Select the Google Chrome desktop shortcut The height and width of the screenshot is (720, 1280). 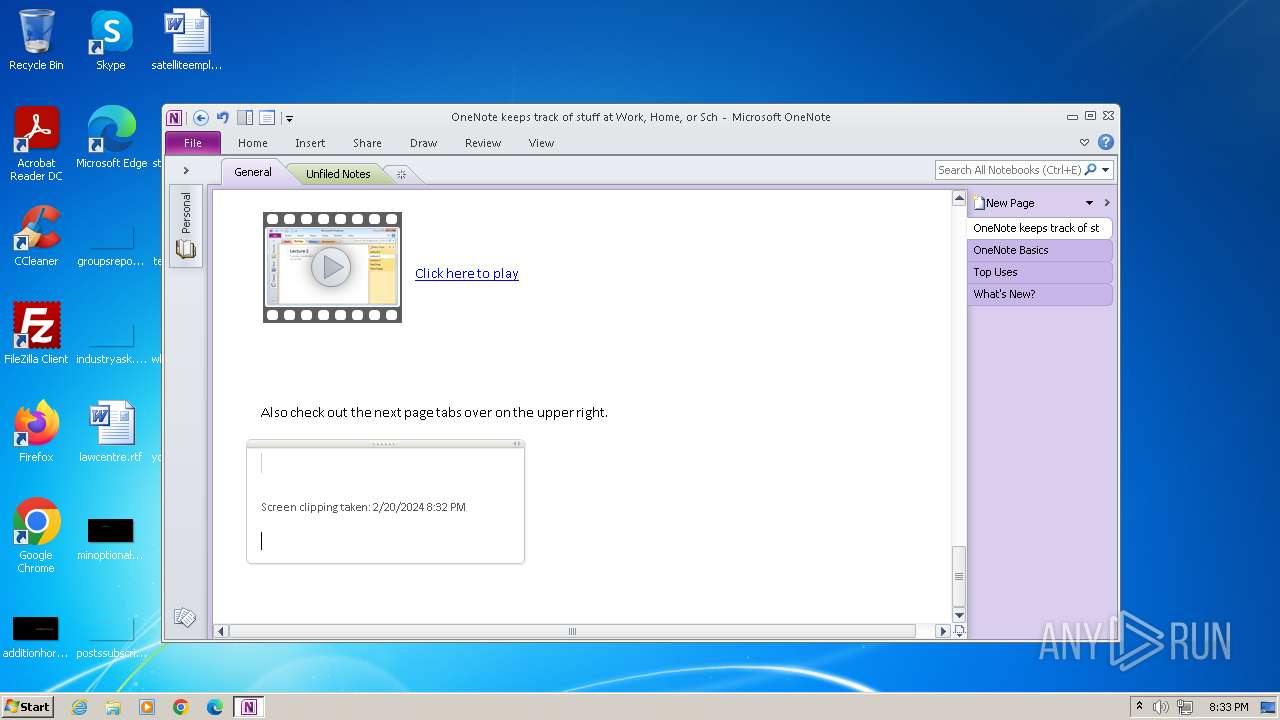click(36, 535)
